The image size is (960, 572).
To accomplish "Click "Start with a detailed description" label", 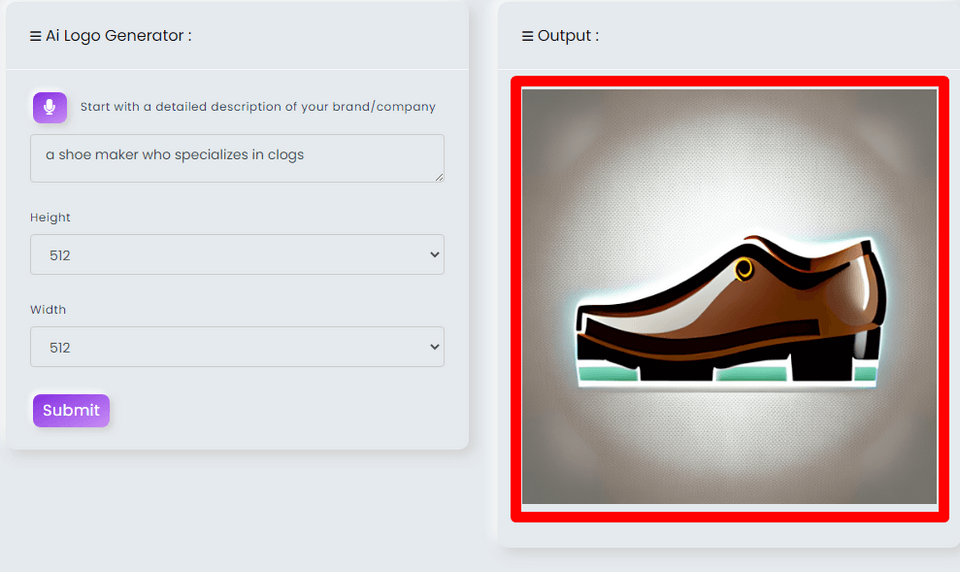I will click(258, 107).
